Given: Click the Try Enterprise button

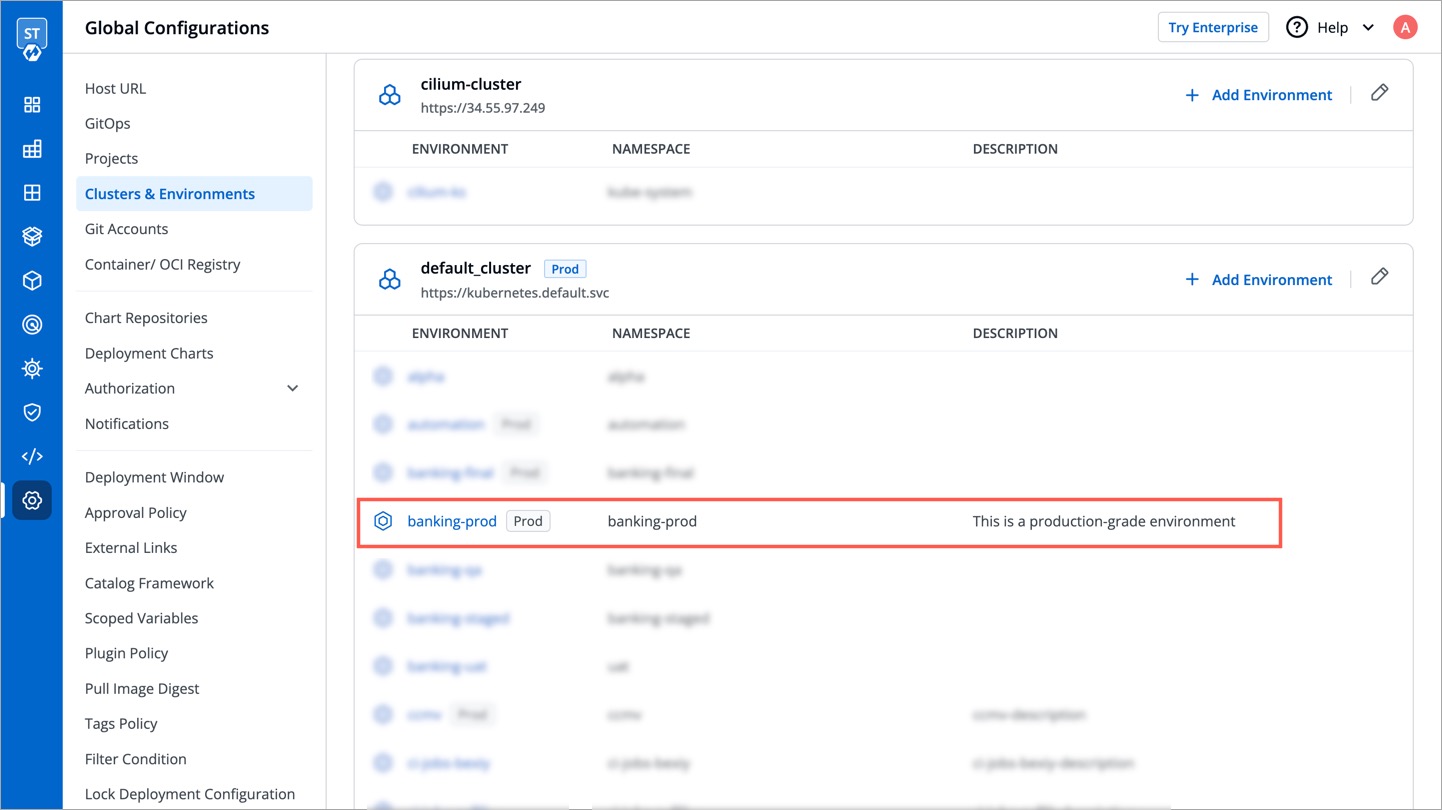Looking at the screenshot, I should click(1212, 27).
